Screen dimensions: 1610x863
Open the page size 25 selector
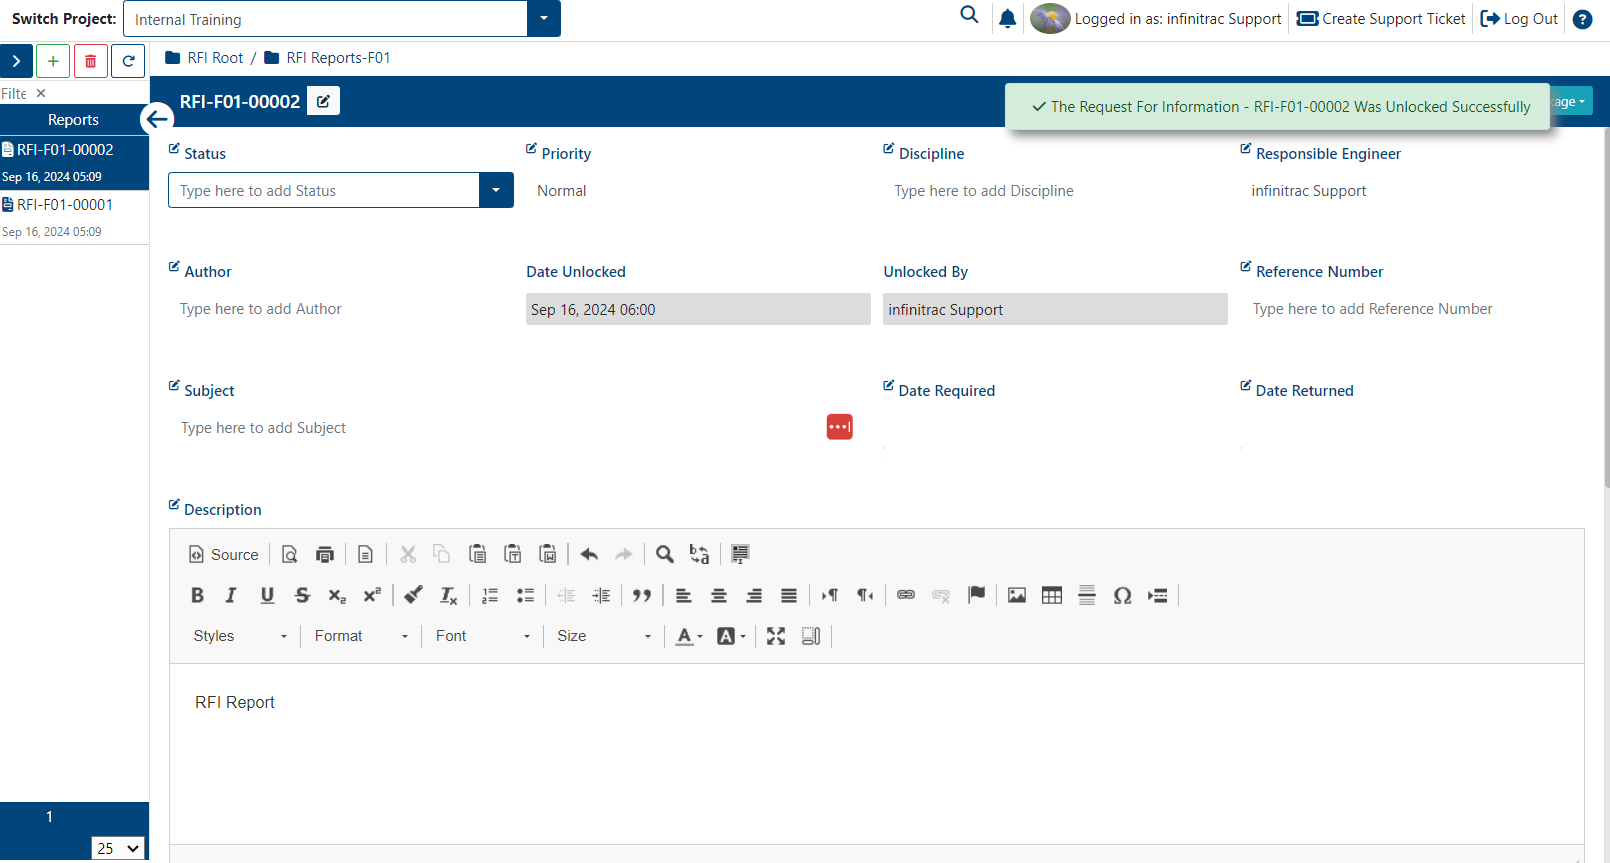118,848
